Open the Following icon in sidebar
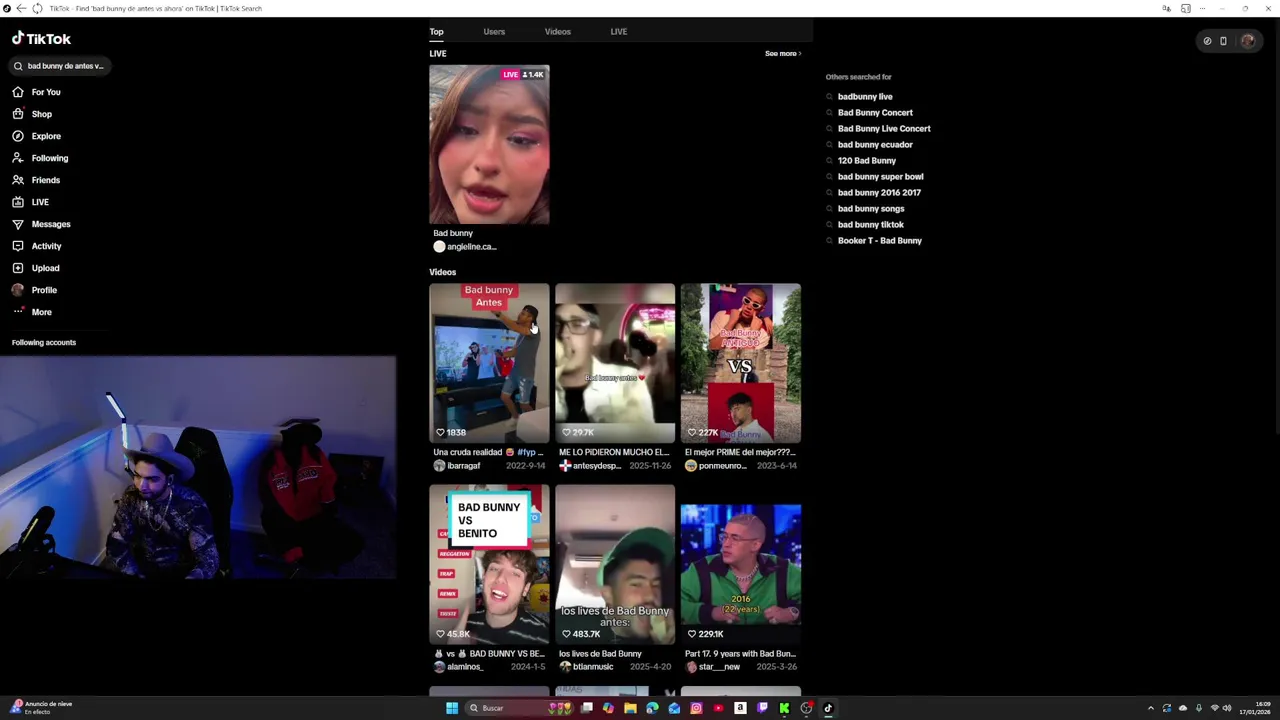Image resolution: width=1280 pixels, height=720 pixels. 18,158
